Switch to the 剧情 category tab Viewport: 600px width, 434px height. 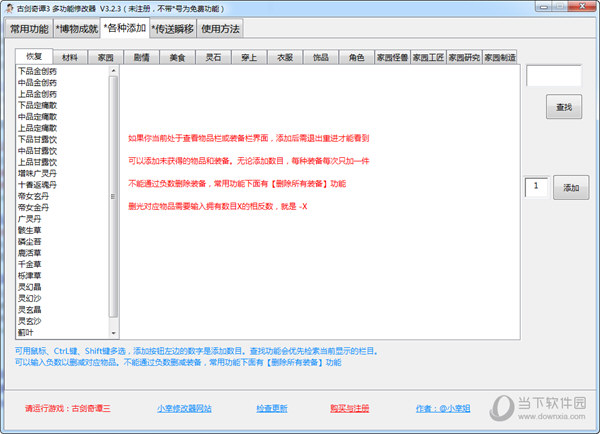pos(142,57)
